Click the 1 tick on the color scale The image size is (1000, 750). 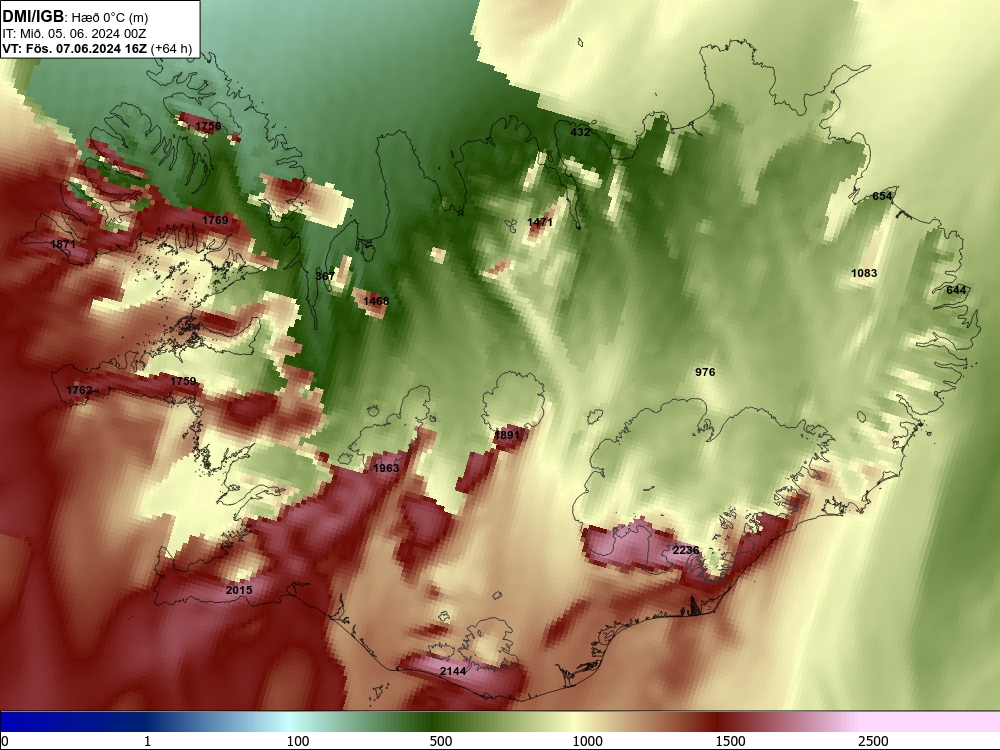(x=147, y=741)
